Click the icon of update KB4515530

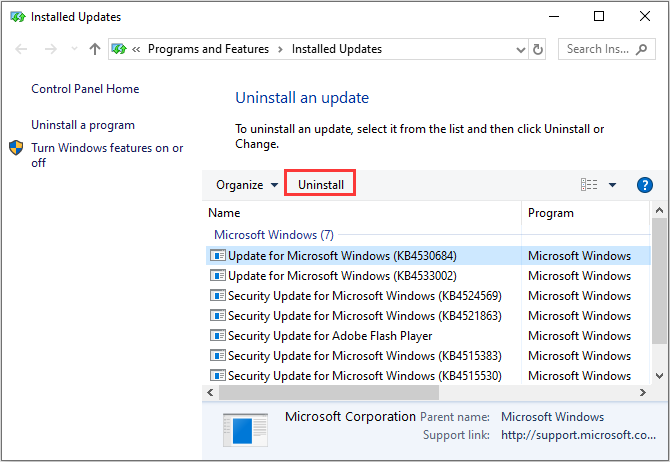217,375
